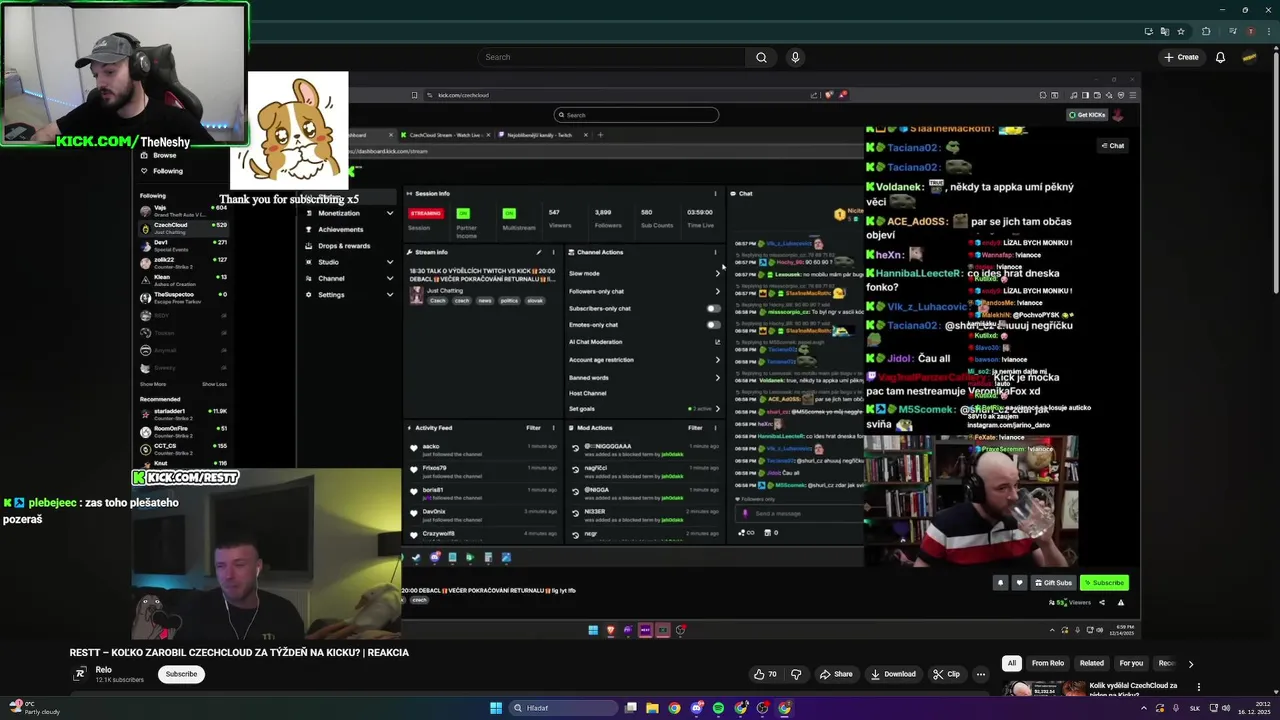Open the Set goals chevron
The height and width of the screenshot is (720, 1280).
[717, 408]
